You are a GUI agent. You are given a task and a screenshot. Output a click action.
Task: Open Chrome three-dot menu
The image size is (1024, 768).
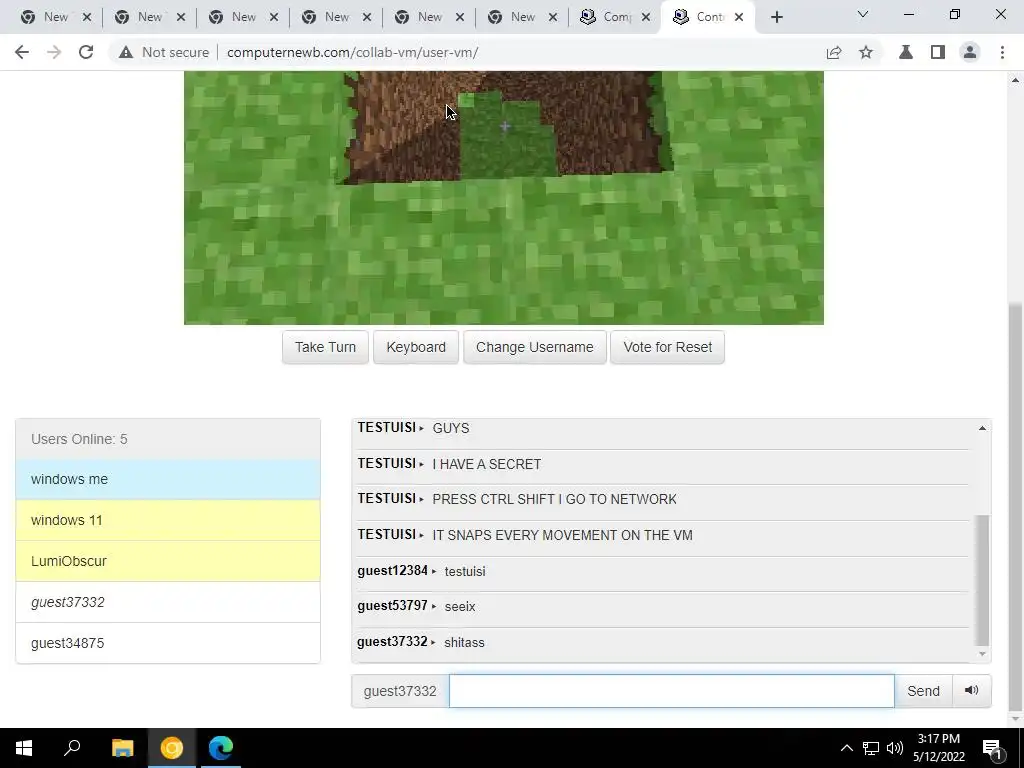pos(1002,52)
